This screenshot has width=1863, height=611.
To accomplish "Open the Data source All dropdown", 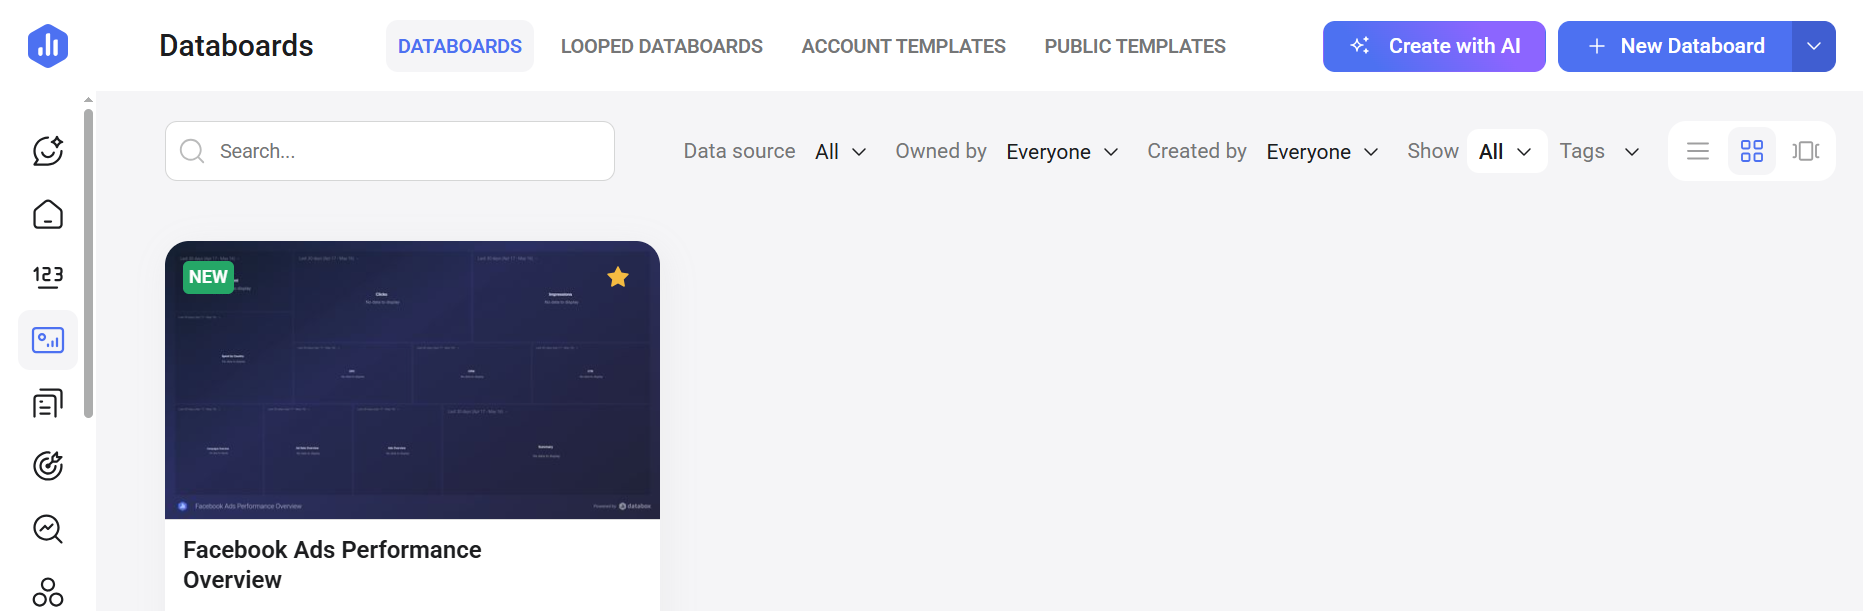I will (x=840, y=152).
